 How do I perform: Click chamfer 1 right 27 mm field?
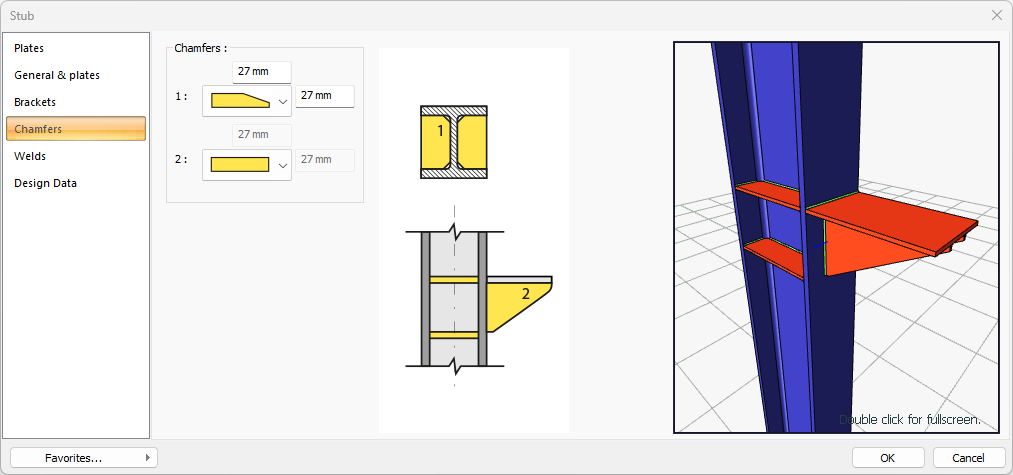tap(325, 96)
